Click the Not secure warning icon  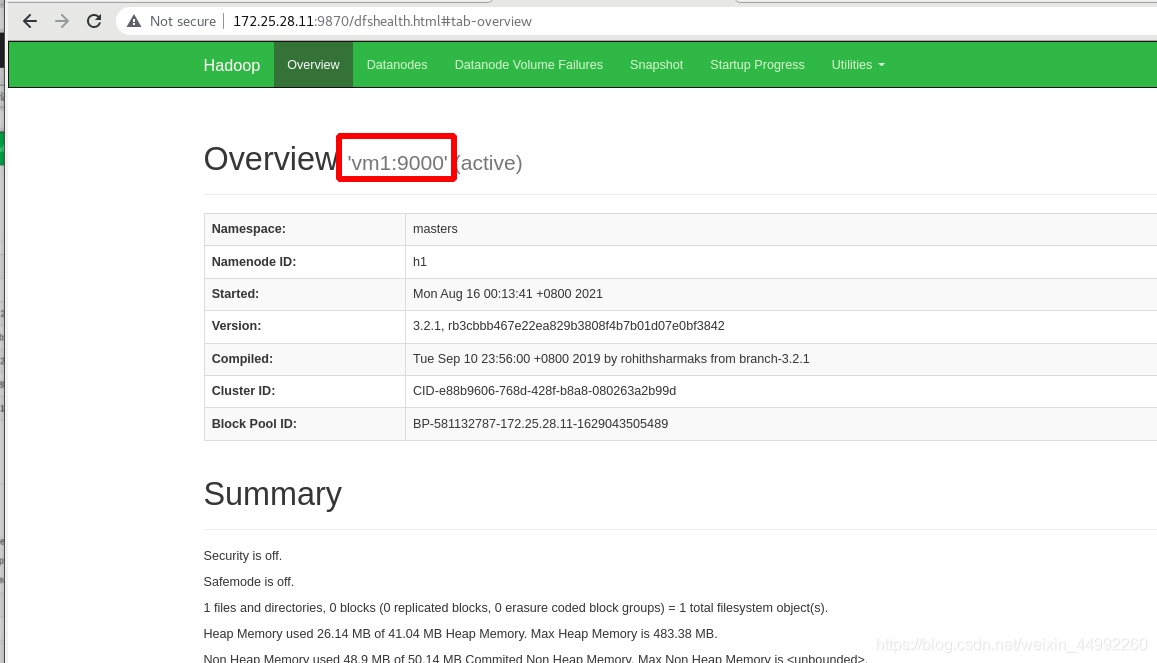pyautogui.click(x=134, y=21)
